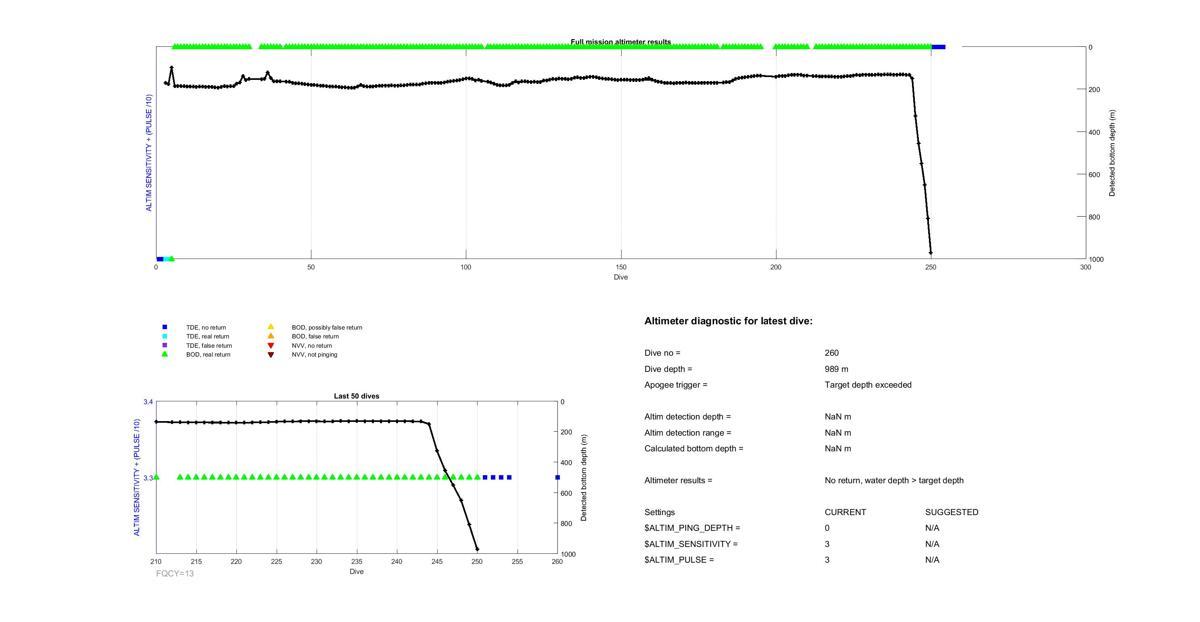The image size is (1200, 622).
Task: Click the 3.3 y-axis tick of lower plot
Action: tap(148, 478)
